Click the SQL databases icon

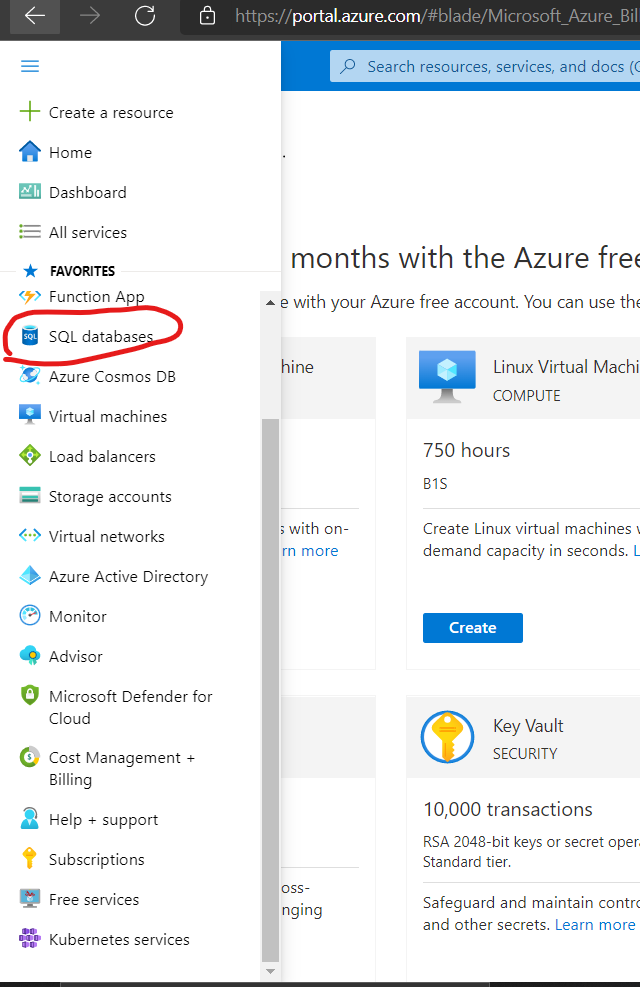30,336
